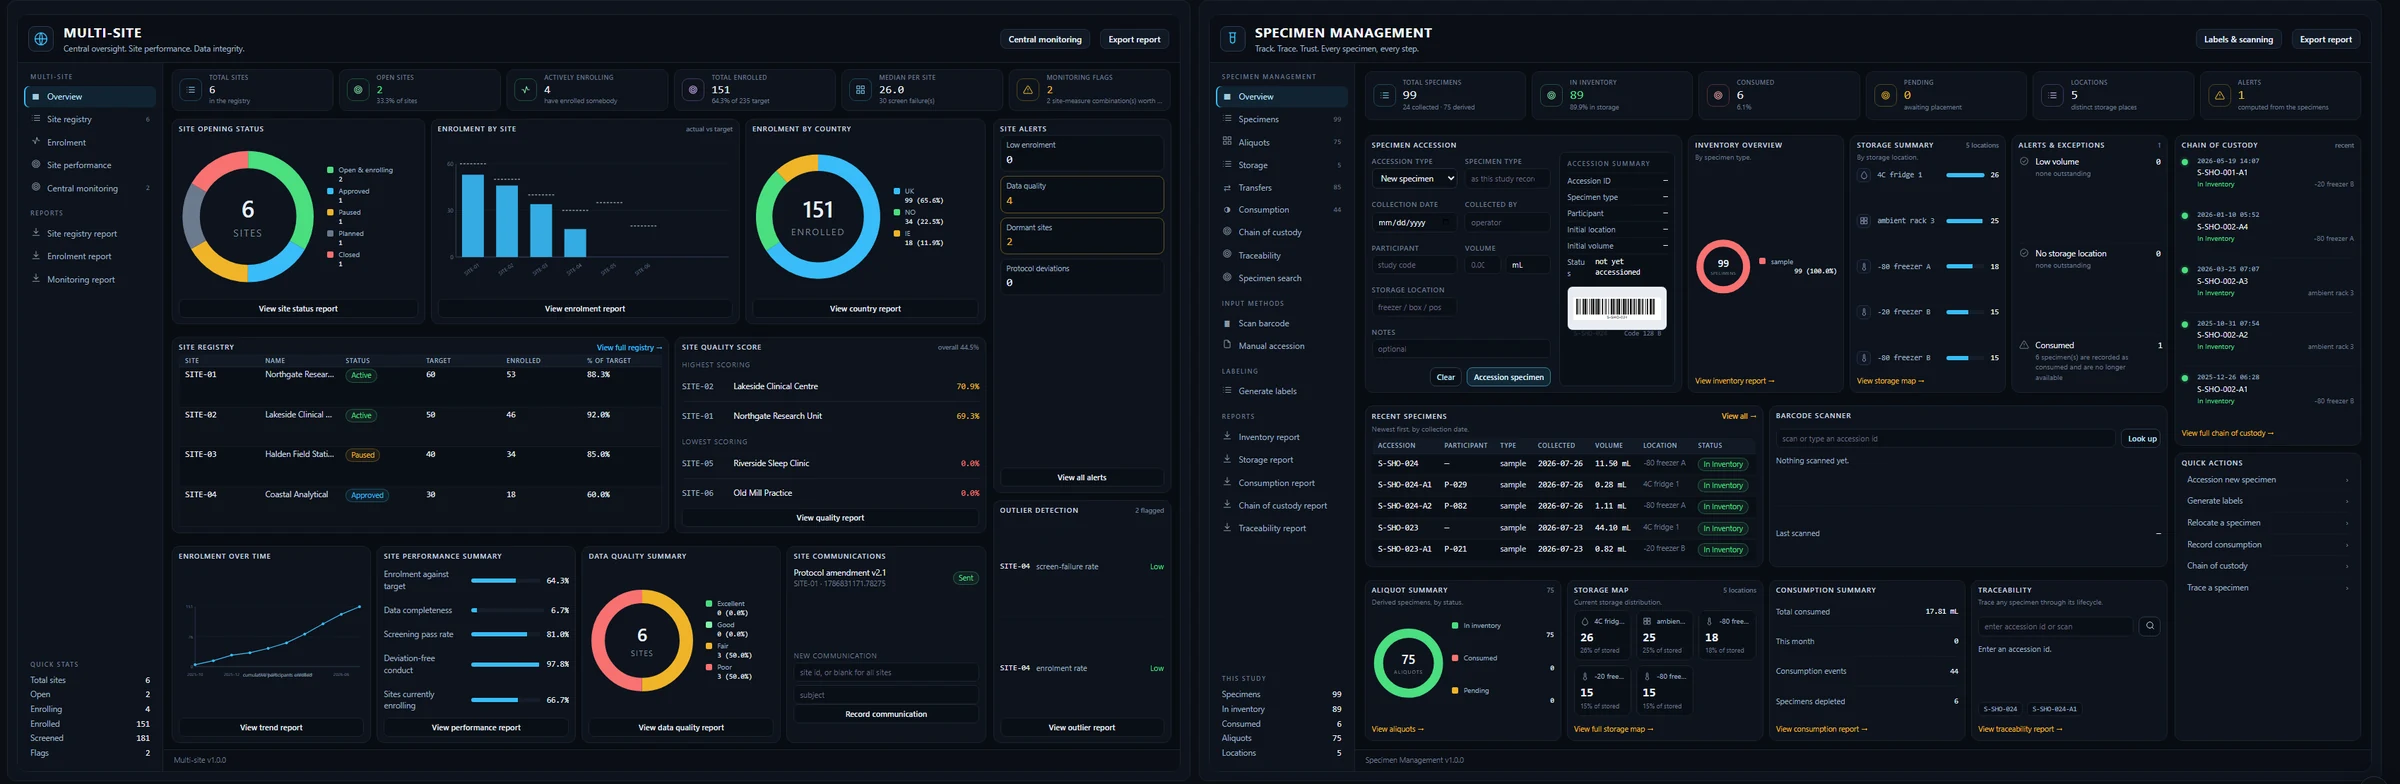The height and width of the screenshot is (784, 2400).
Task: Click the 4C fridge 1 droplet icon
Action: (1863, 175)
